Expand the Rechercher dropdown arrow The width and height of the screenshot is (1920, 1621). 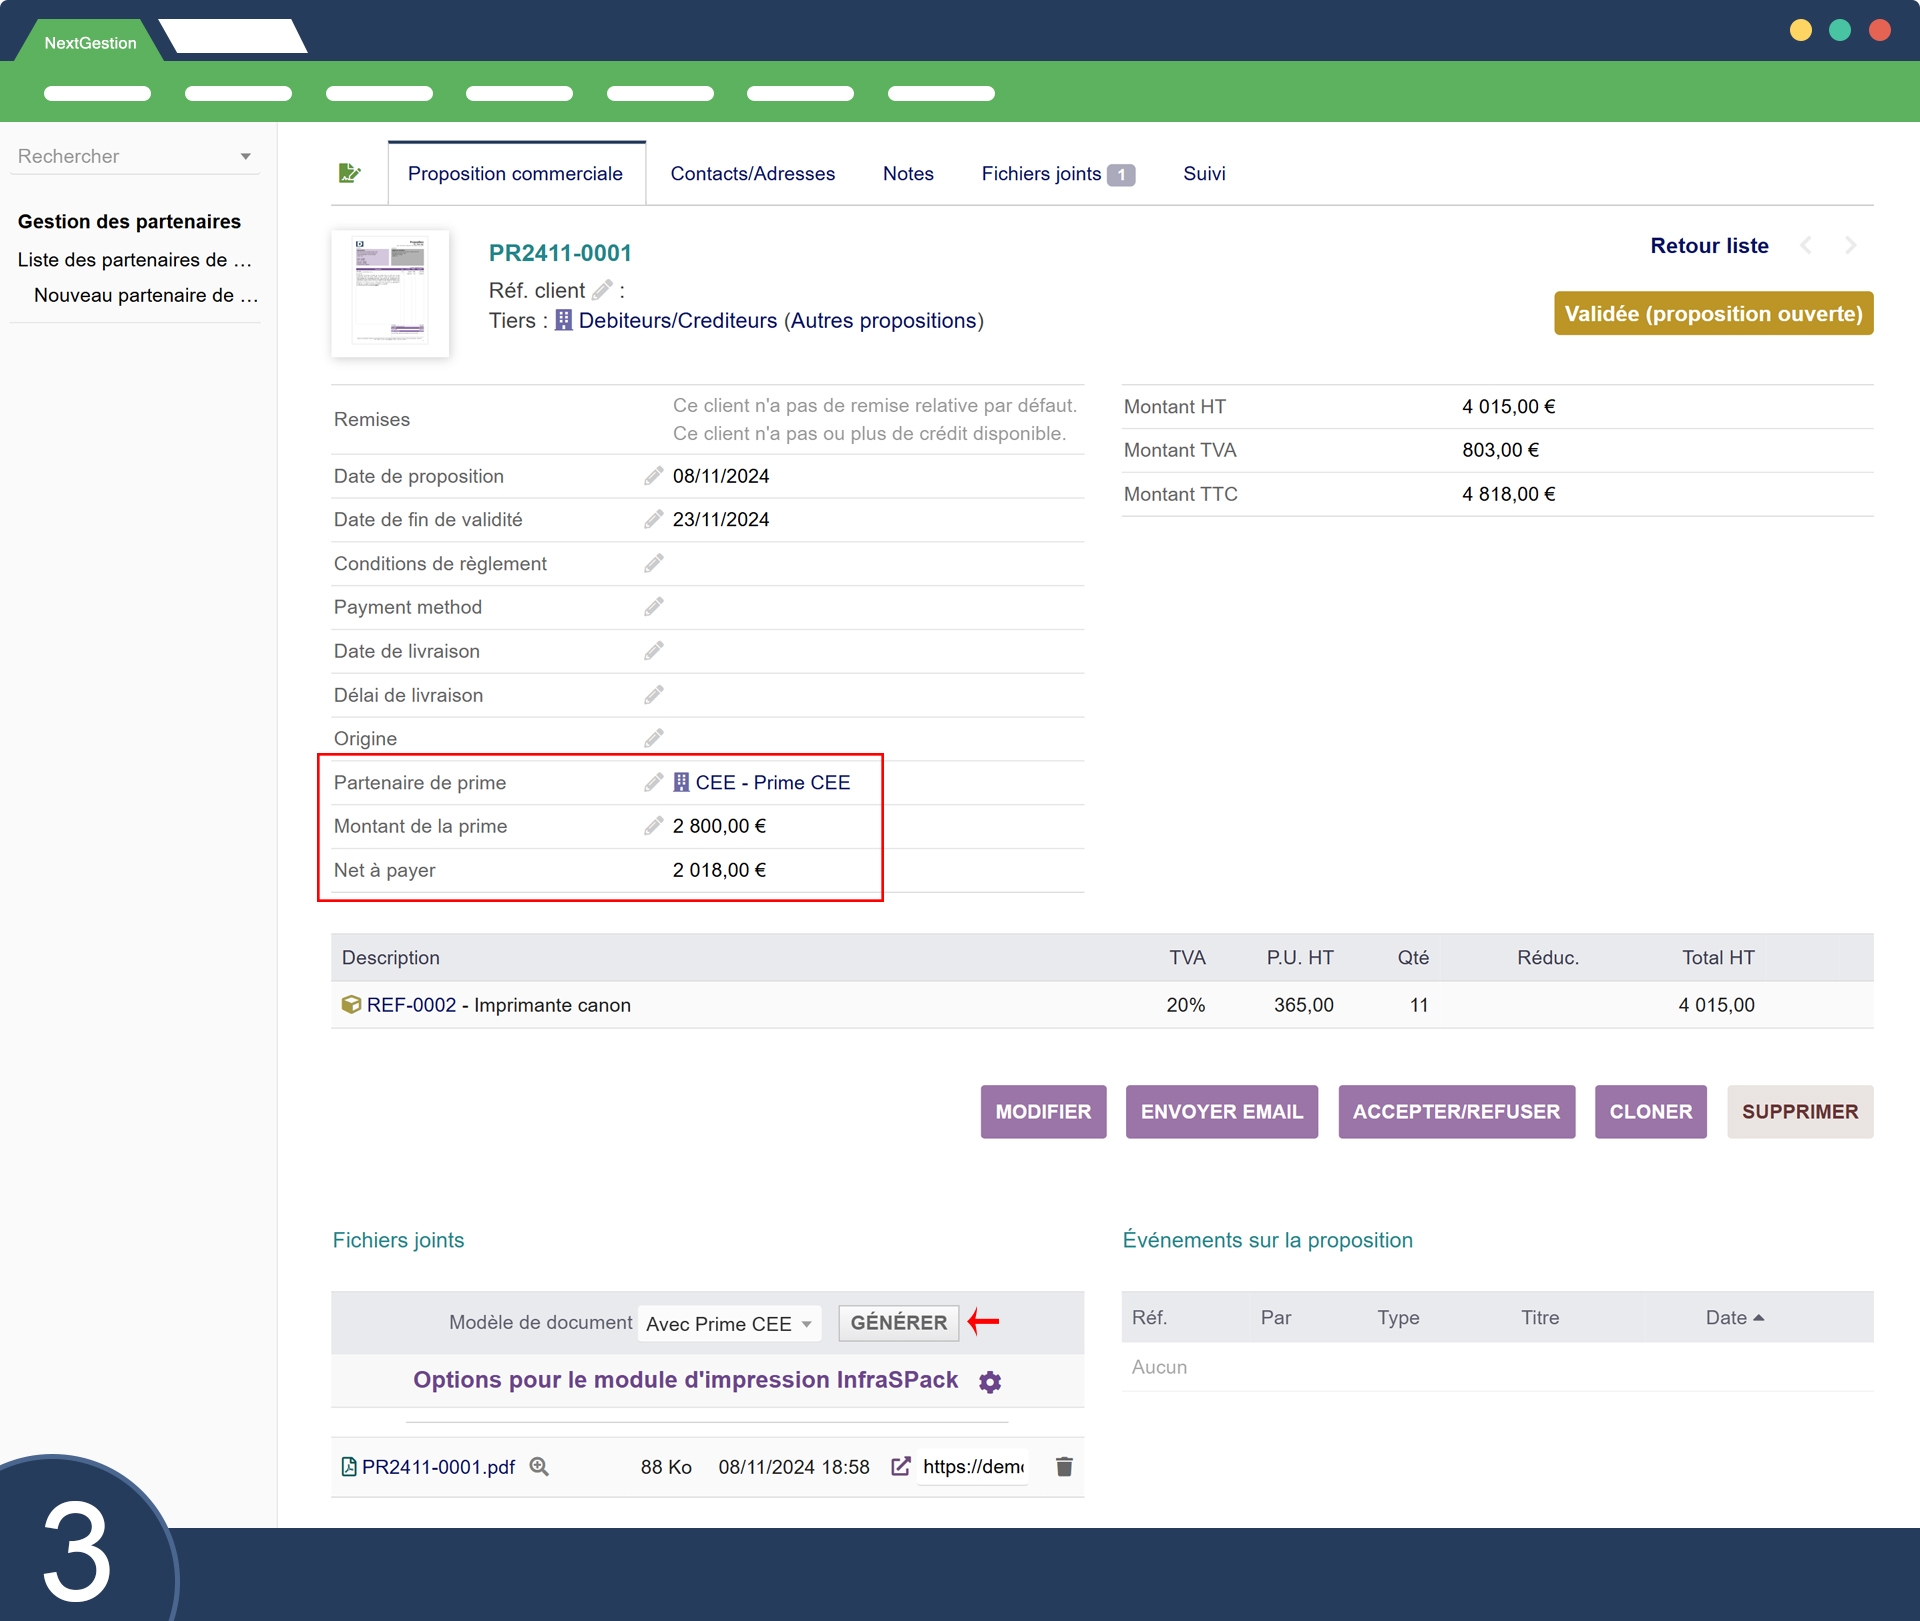click(245, 157)
